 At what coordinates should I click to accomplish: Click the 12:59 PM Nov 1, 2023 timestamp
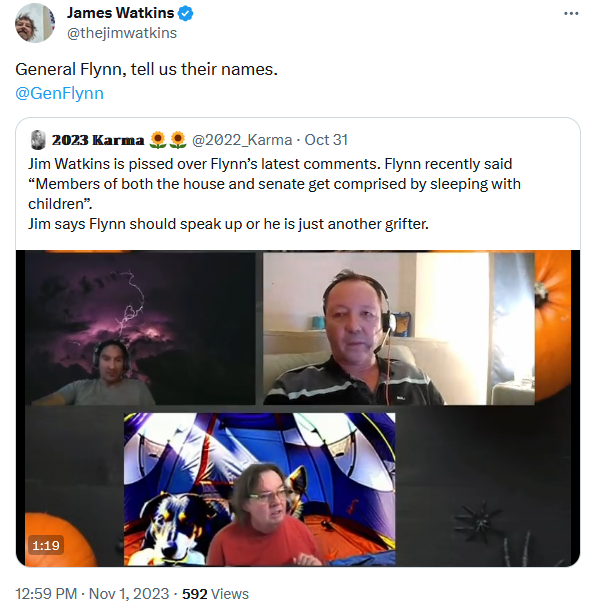coord(92,594)
